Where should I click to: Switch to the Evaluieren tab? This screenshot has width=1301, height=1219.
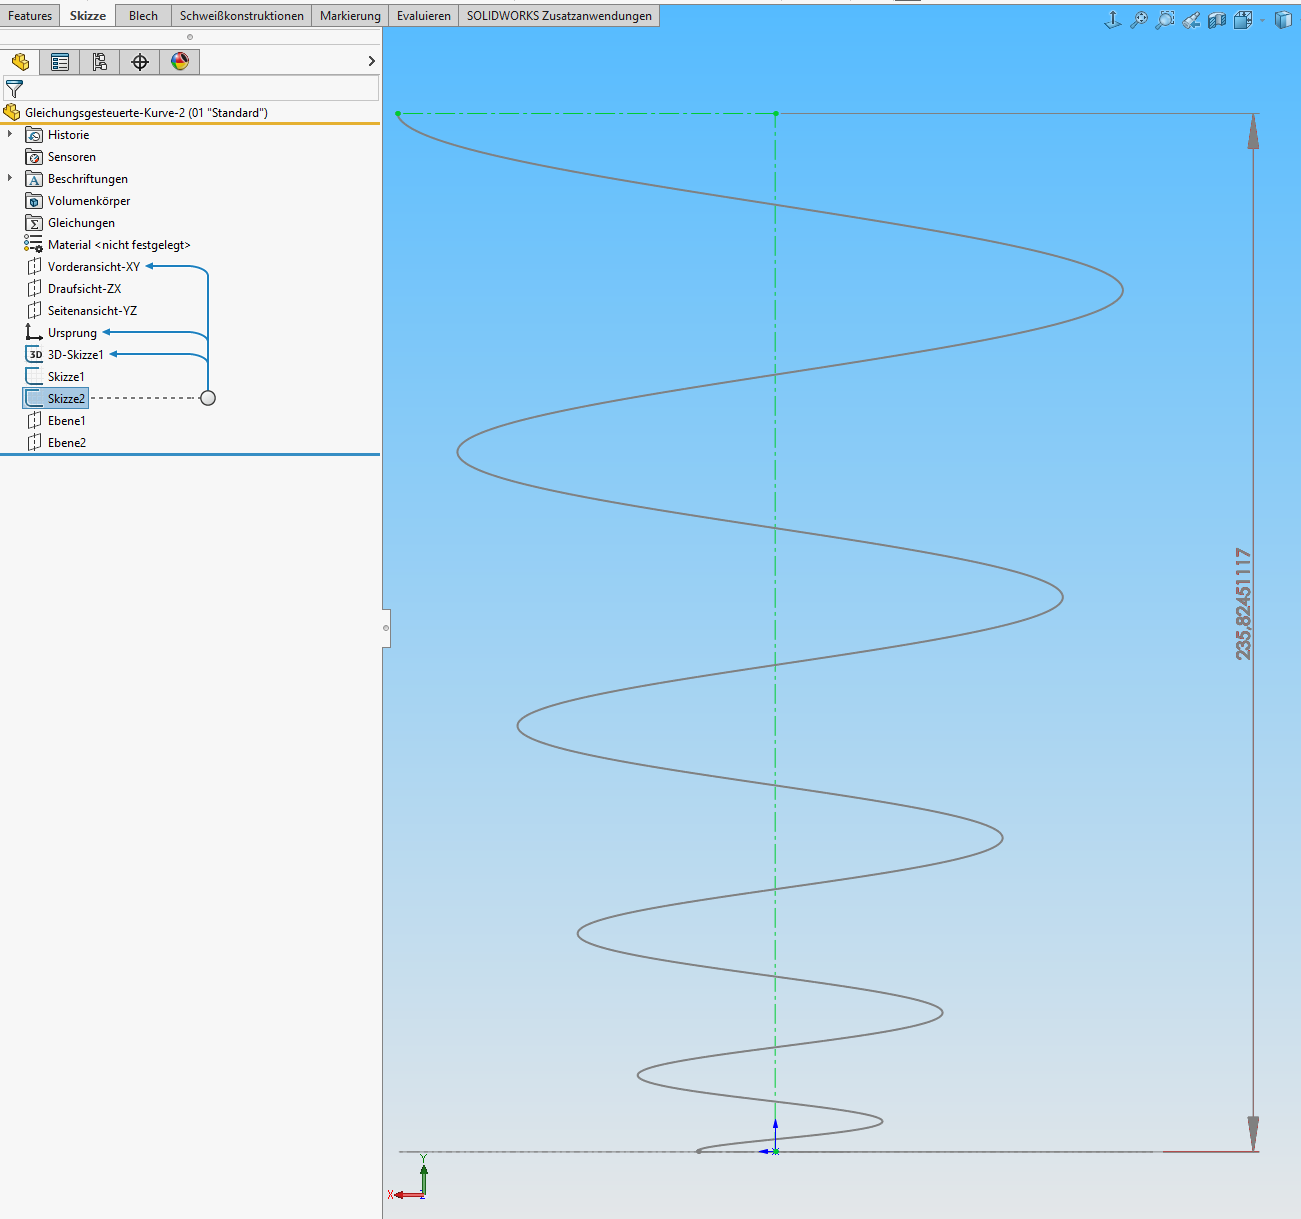tap(423, 16)
